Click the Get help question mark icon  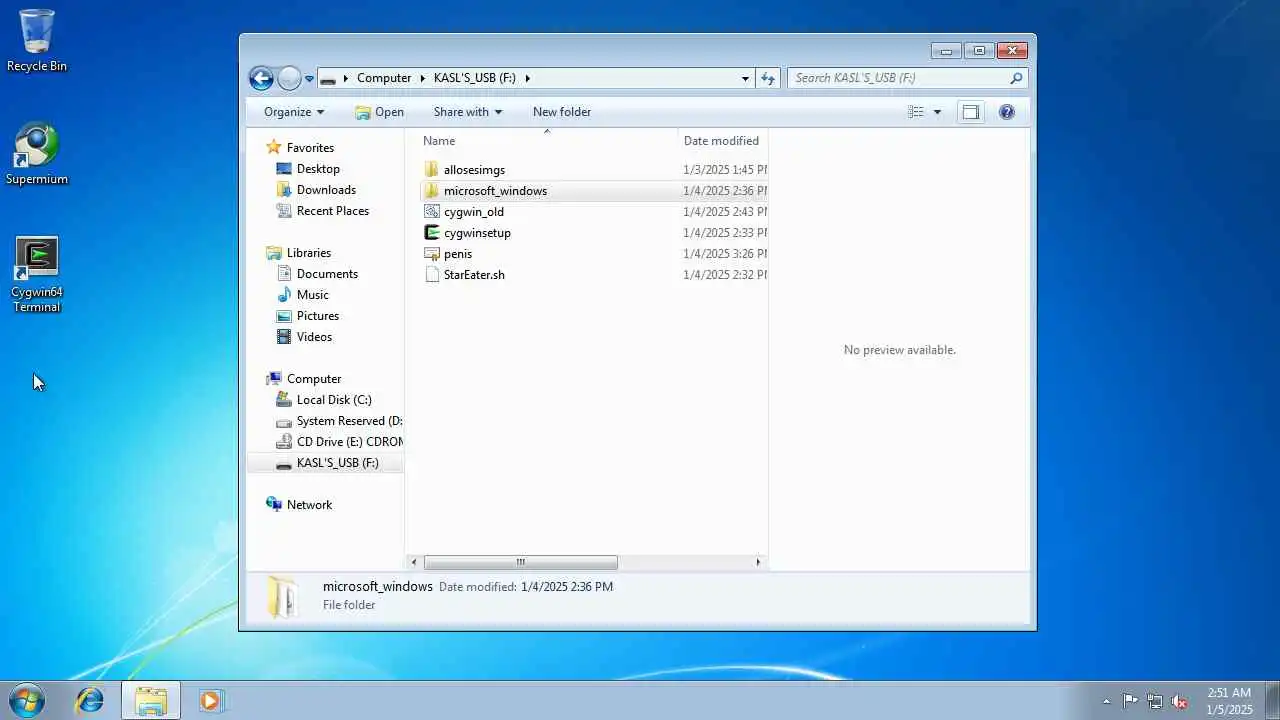(x=1007, y=112)
